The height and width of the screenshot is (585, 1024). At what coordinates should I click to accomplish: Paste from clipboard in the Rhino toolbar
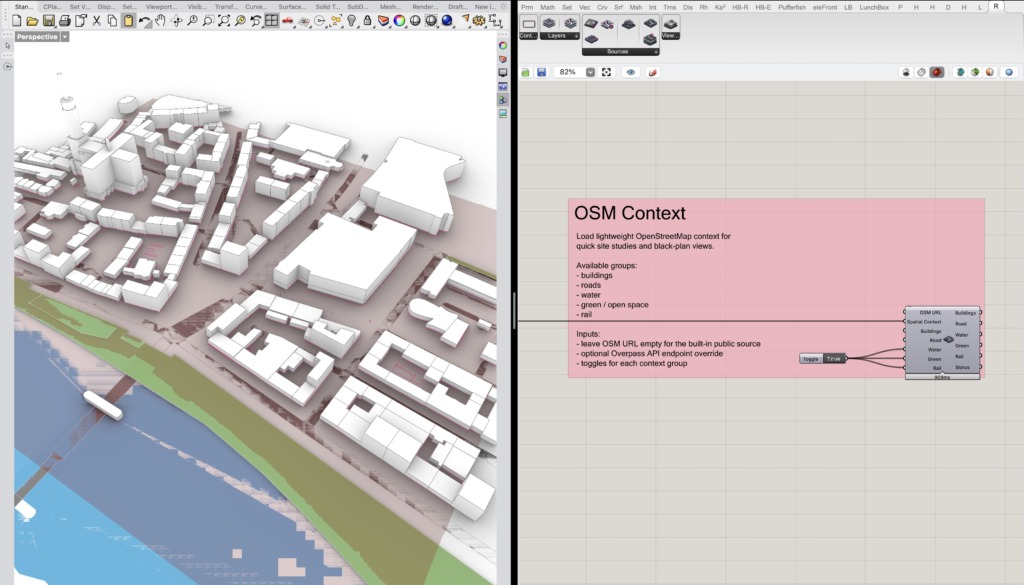[x=128, y=21]
